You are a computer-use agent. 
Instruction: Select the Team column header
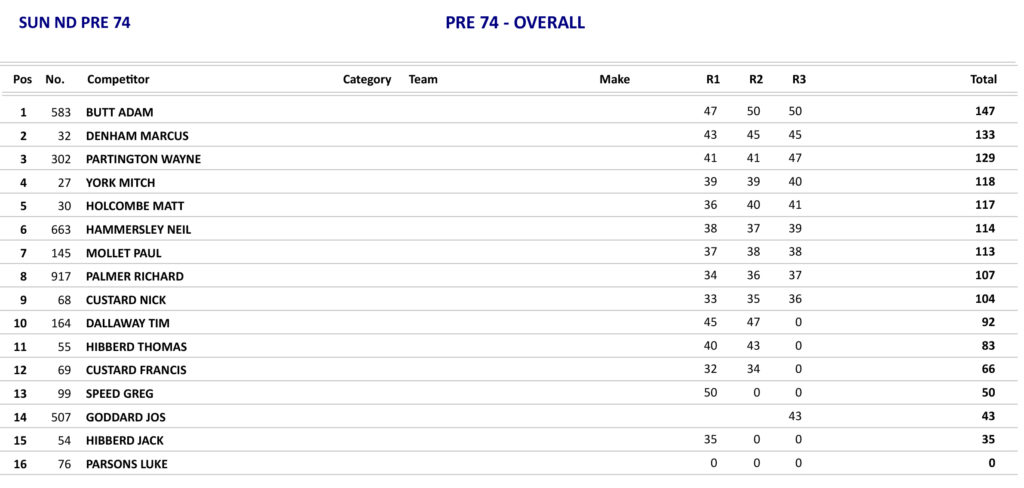tap(423, 79)
